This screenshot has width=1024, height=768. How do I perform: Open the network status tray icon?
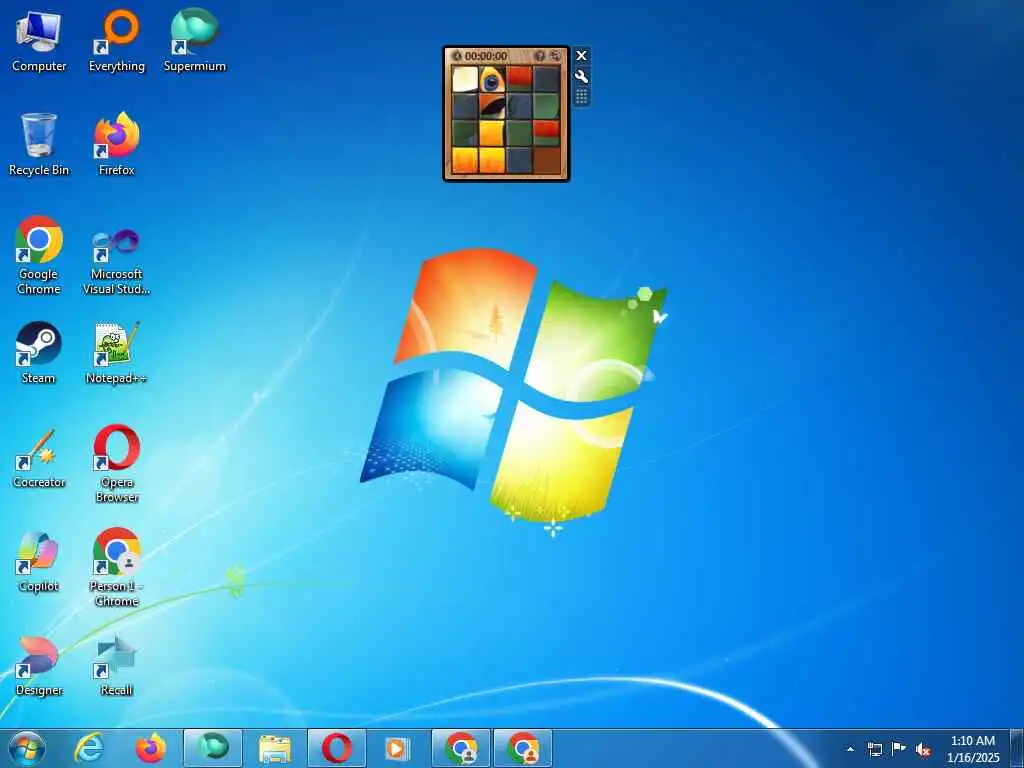(874, 749)
